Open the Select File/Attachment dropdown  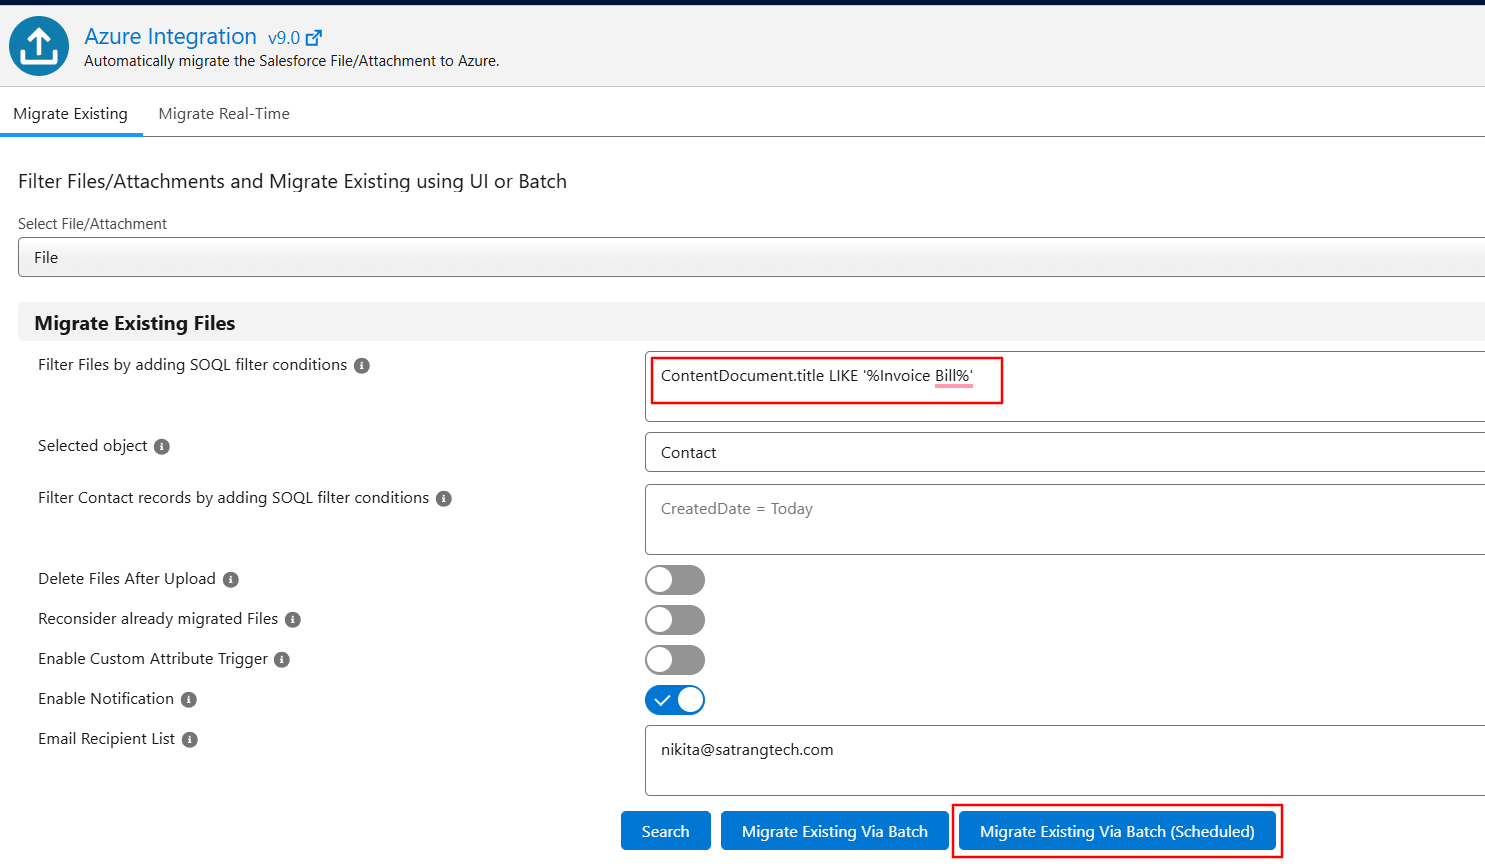point(751,257)
